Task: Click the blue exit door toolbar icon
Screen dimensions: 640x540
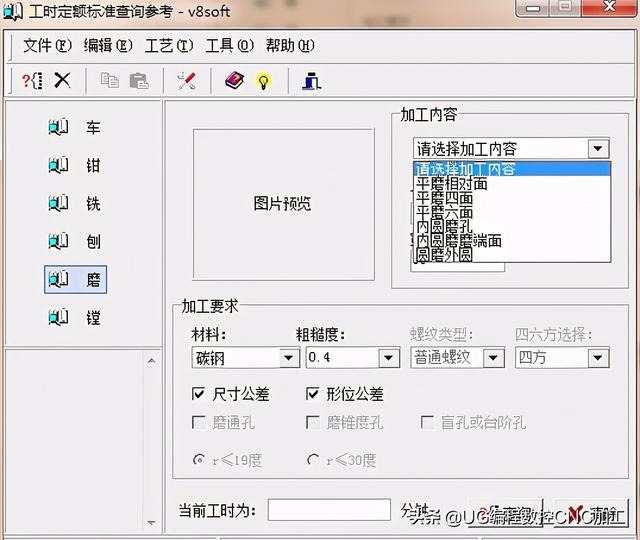Action: pyautogui.click(x=311, y=80)
